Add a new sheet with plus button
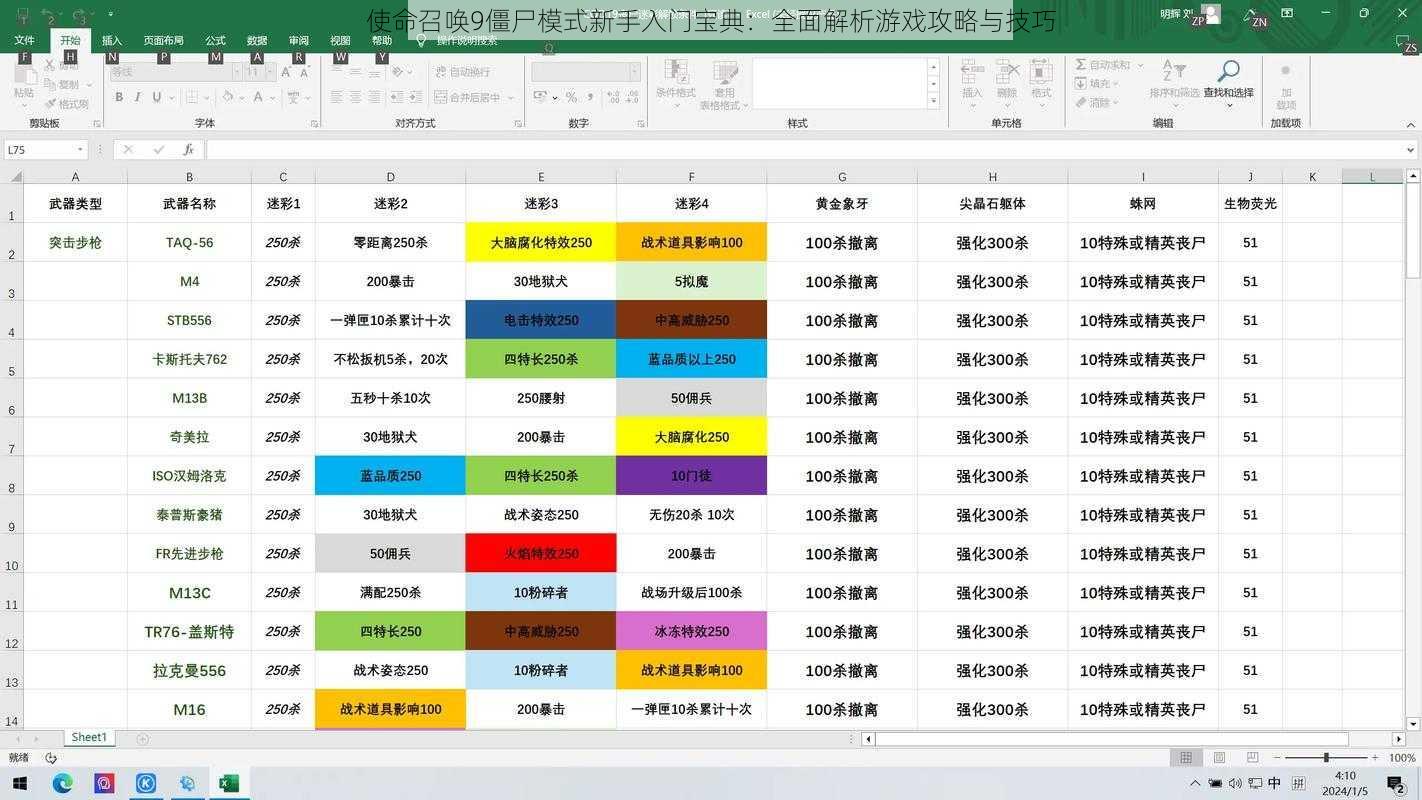Screen dimensions: 1422x800 (142, 739)
